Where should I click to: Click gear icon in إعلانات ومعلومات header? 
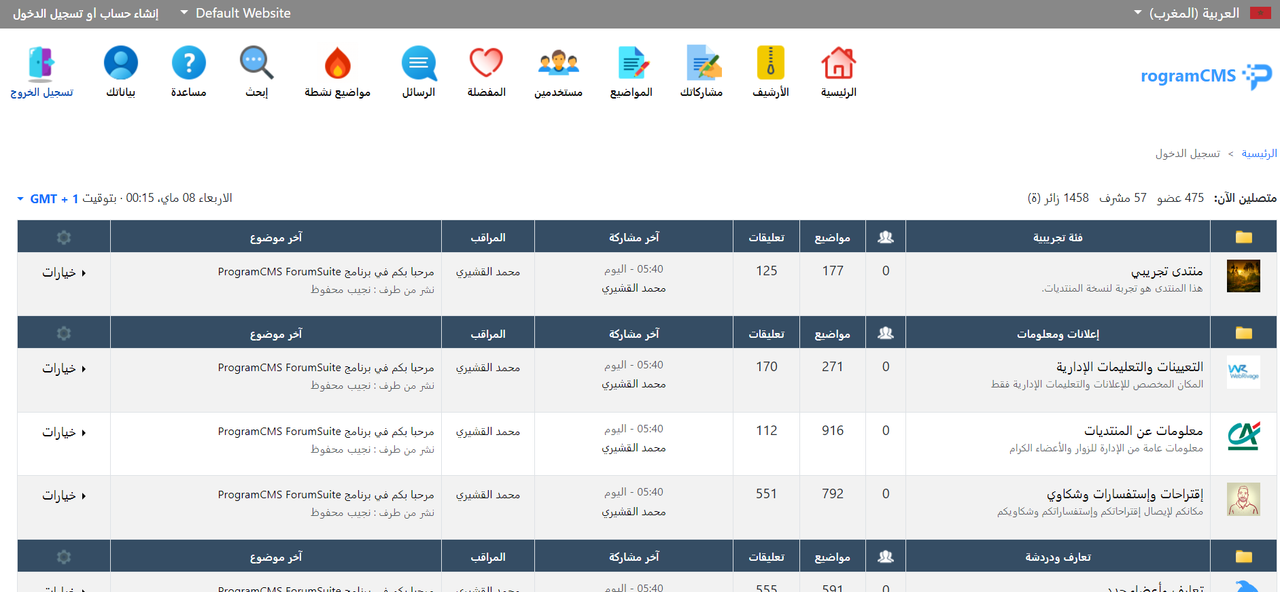[x=64, y=333]
